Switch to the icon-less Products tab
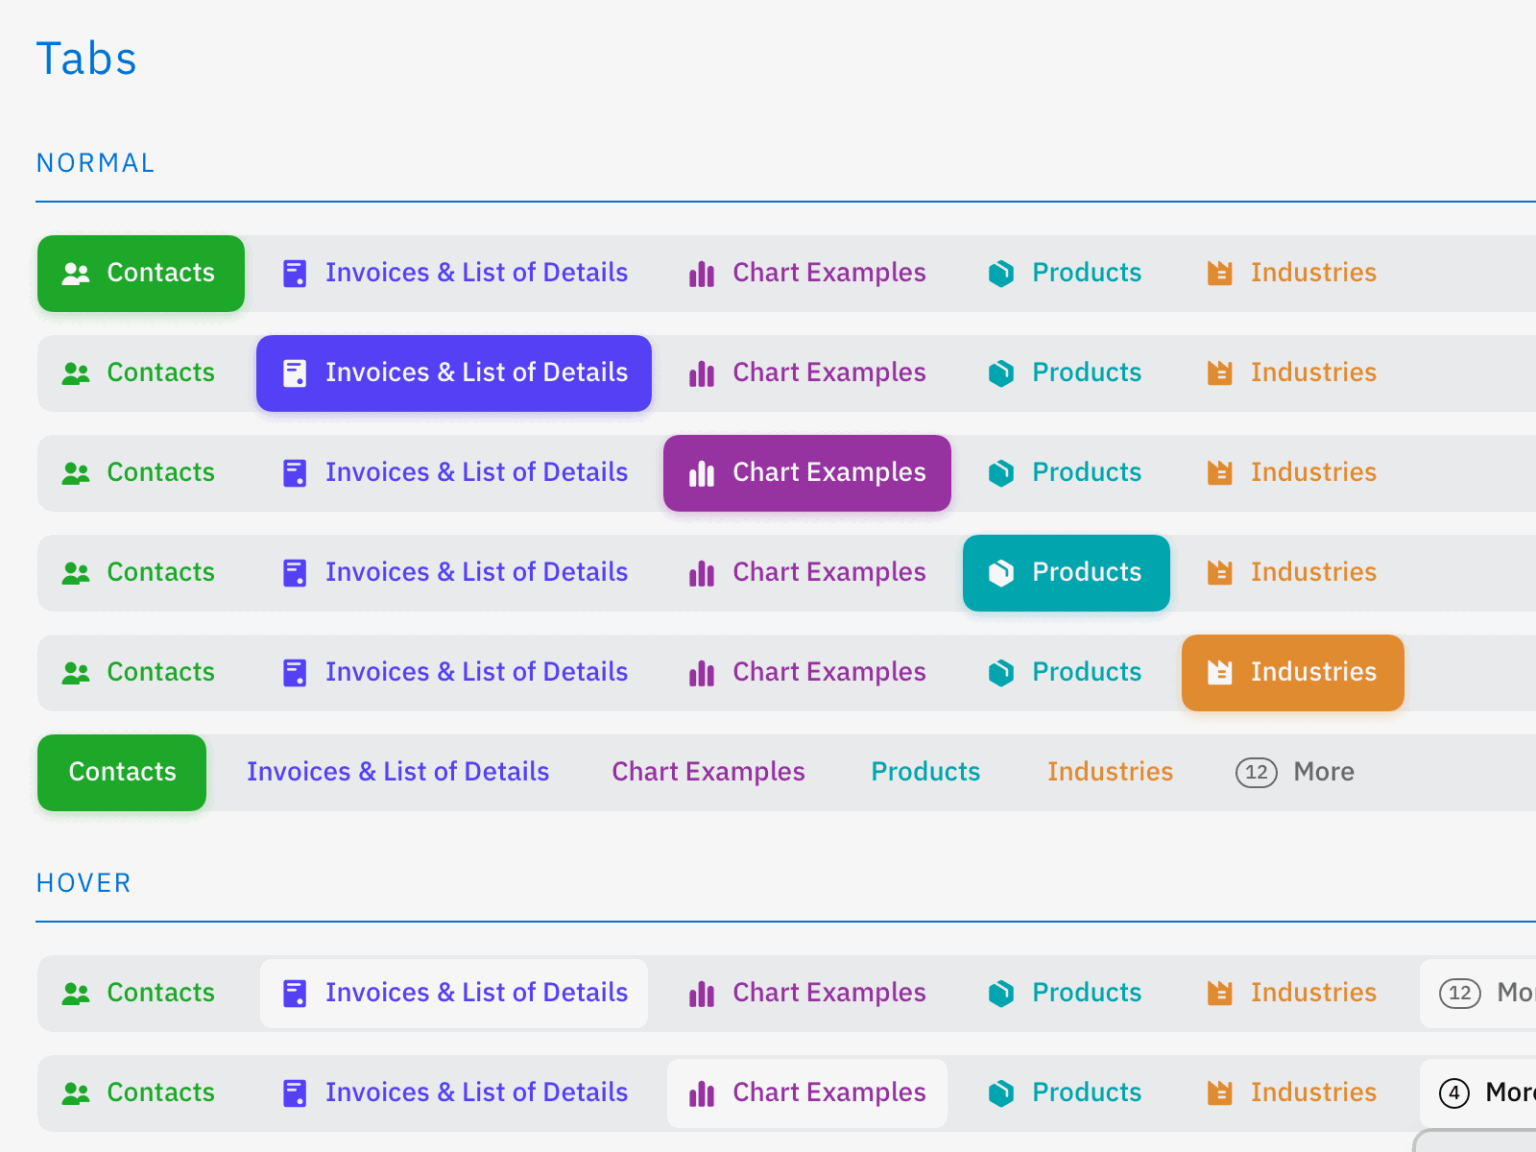 pos(925,772)
